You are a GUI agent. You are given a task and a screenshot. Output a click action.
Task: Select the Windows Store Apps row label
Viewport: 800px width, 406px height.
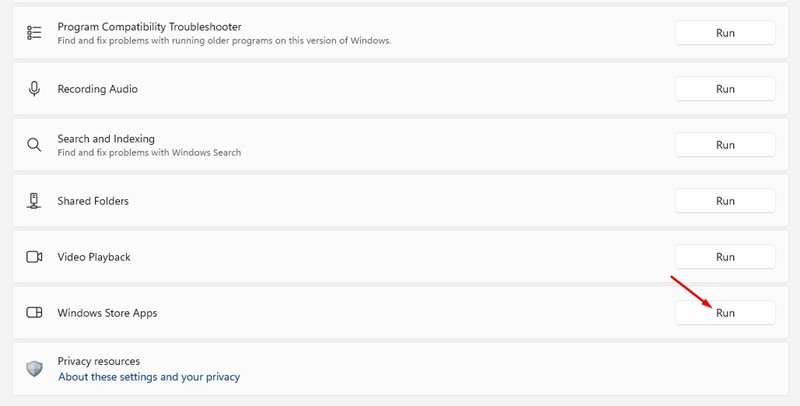tap(107, 313)
